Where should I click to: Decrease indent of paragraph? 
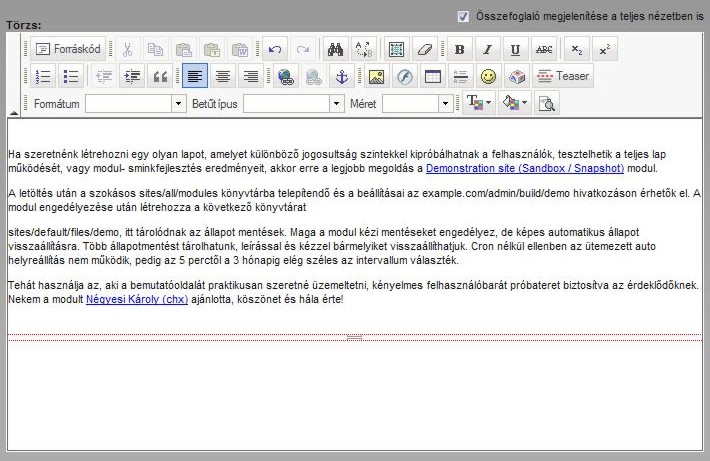[x=104, y=76]
